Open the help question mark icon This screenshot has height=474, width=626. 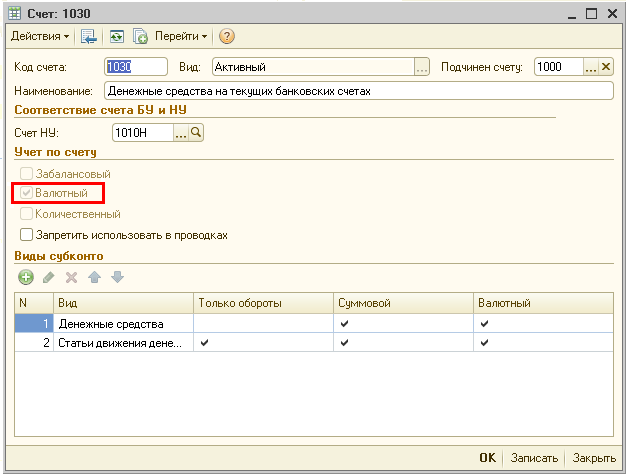click(x=227, y=37)
